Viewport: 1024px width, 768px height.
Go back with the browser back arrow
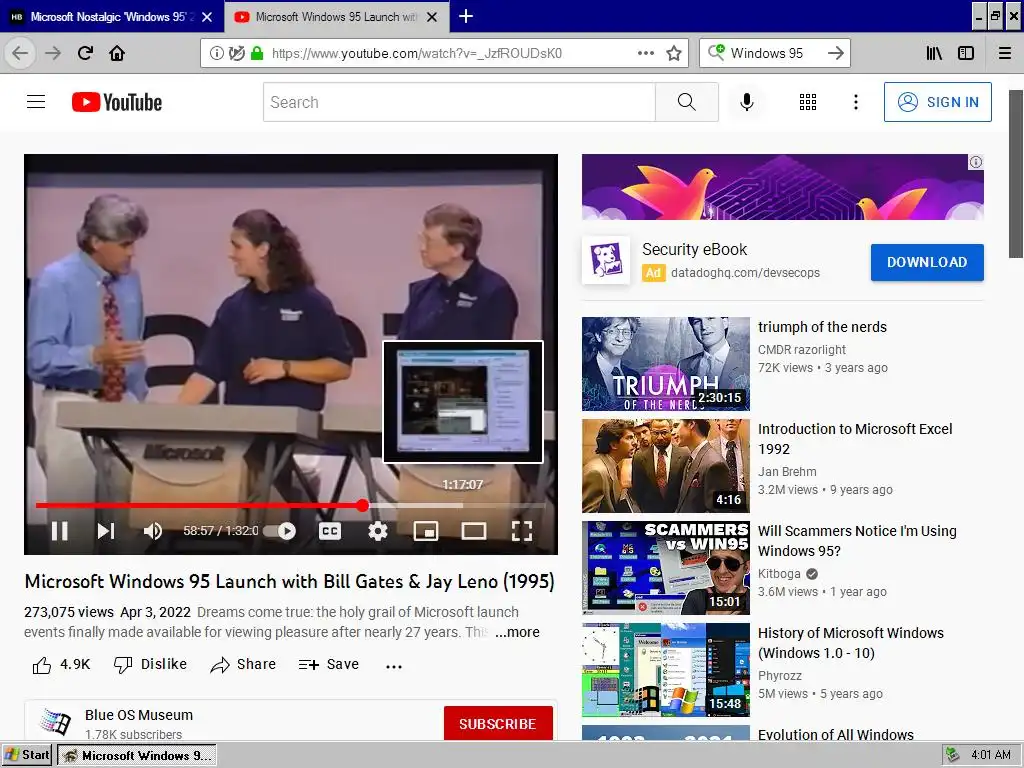(20, 53)
